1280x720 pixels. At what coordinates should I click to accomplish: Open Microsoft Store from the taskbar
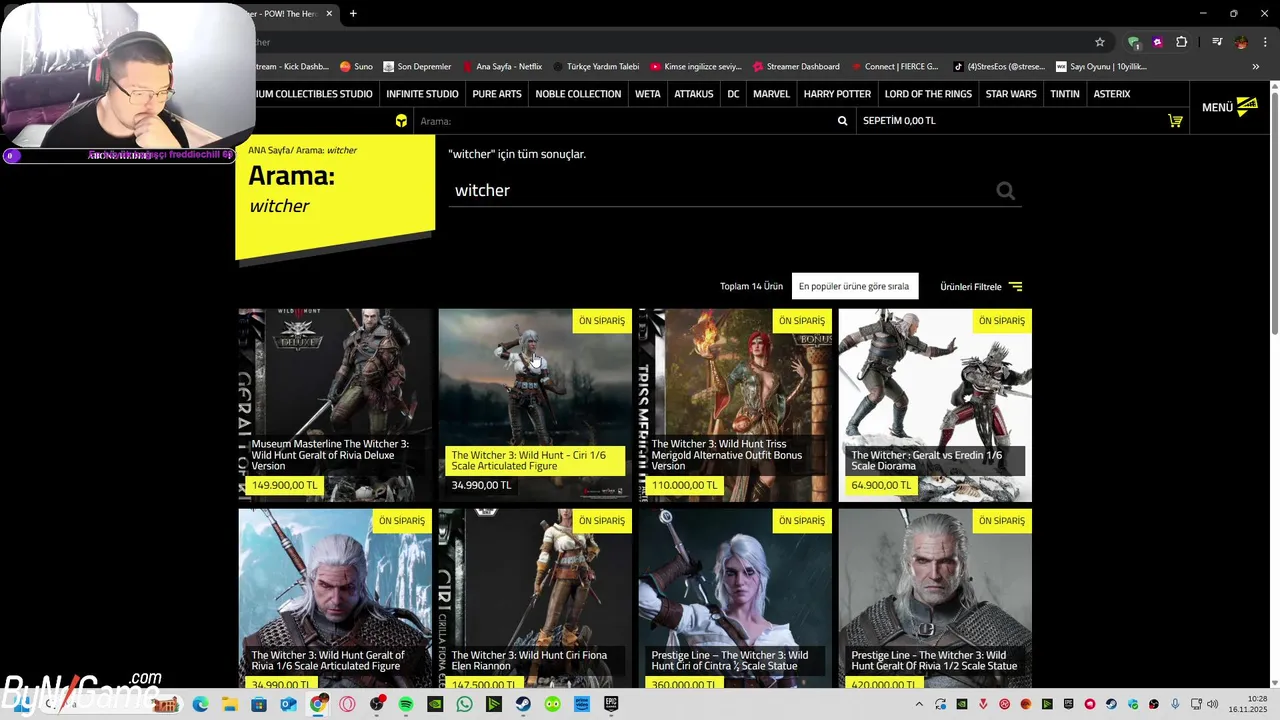pyautogui.click(x=259, y=704)
